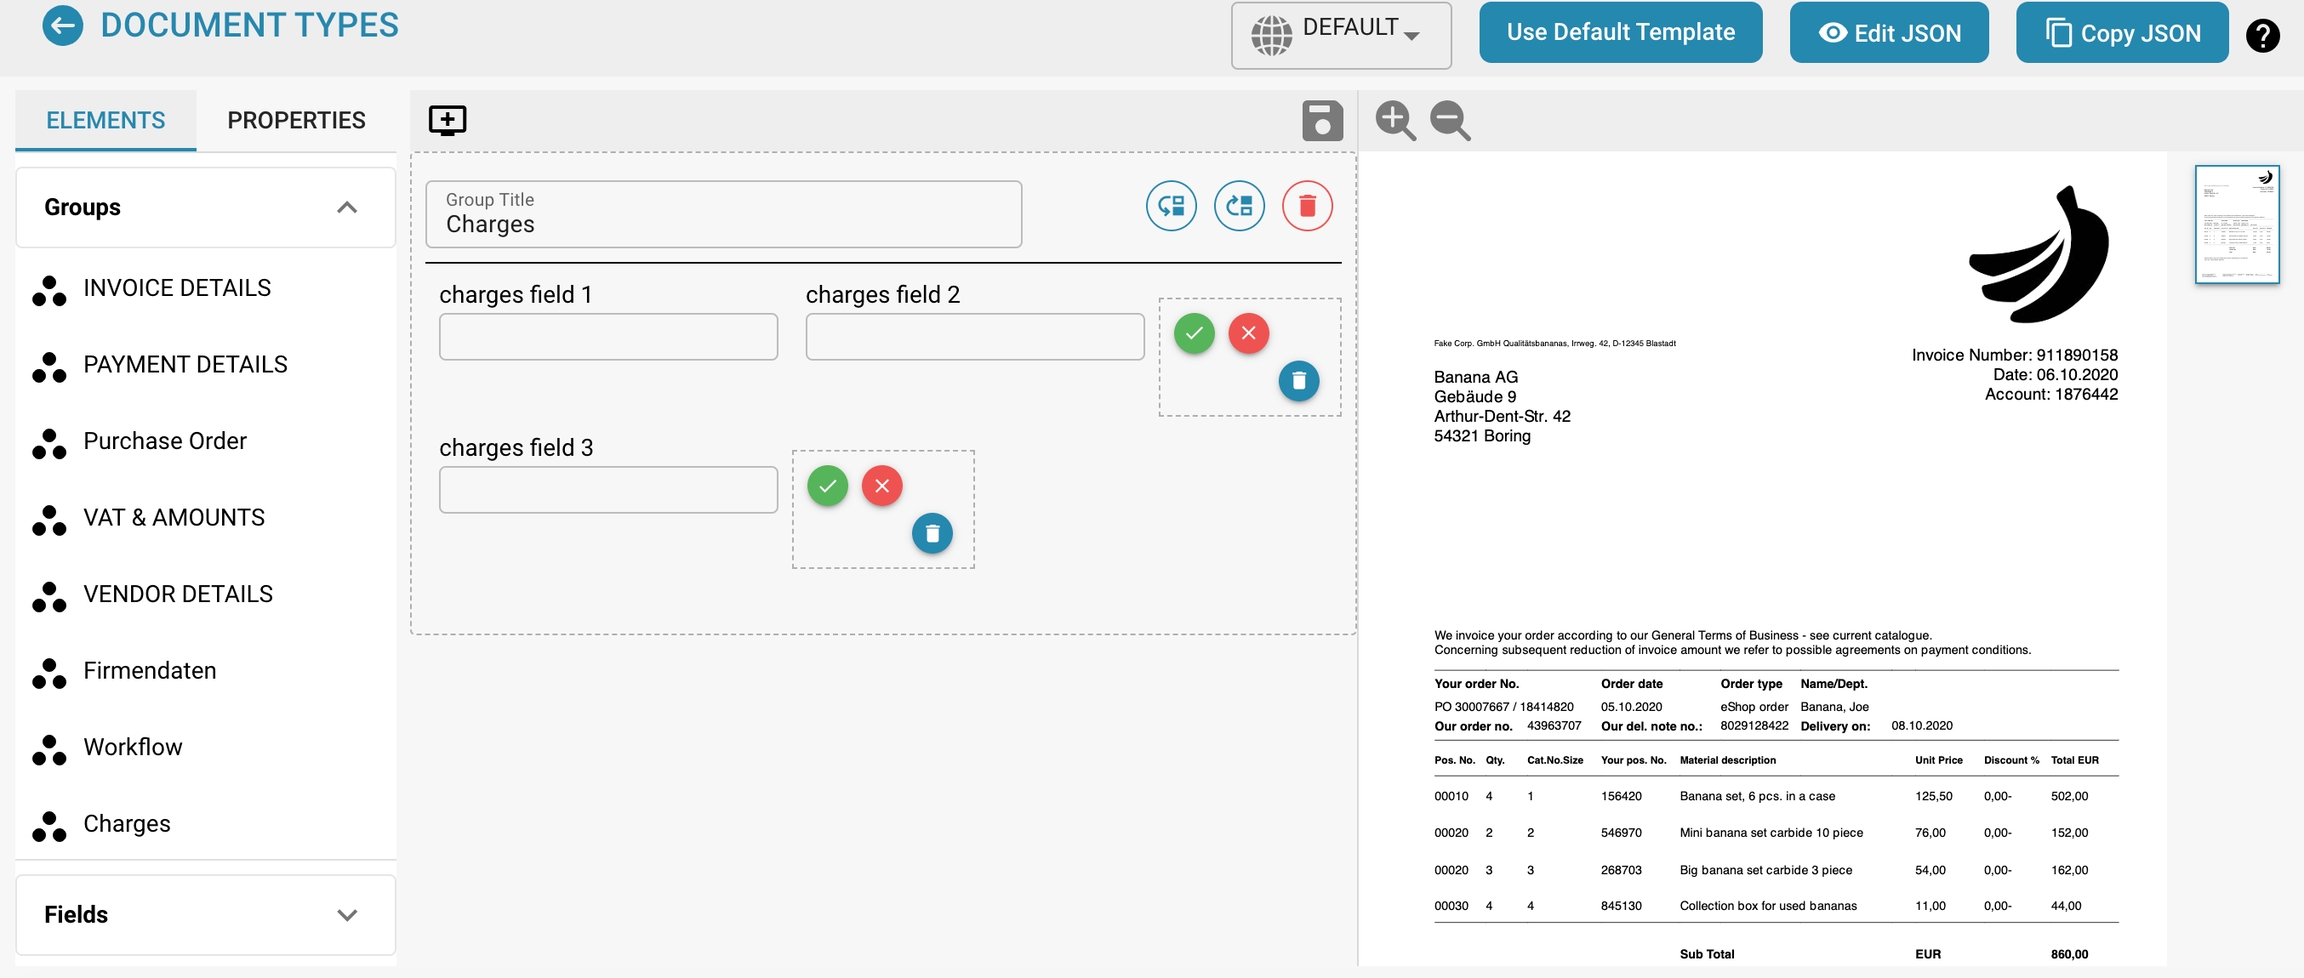Select the invoice page thumbnail
The height and width of the screenshot is (978, 2304).
click(x=2237, y=225)
